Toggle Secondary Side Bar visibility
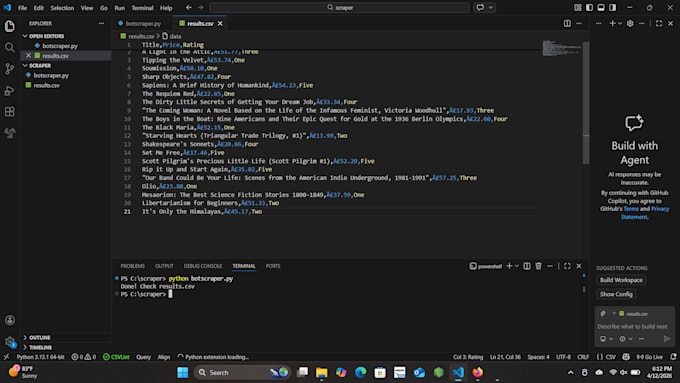680x383 pixels. pyautogui.click(x=612, y=7)
